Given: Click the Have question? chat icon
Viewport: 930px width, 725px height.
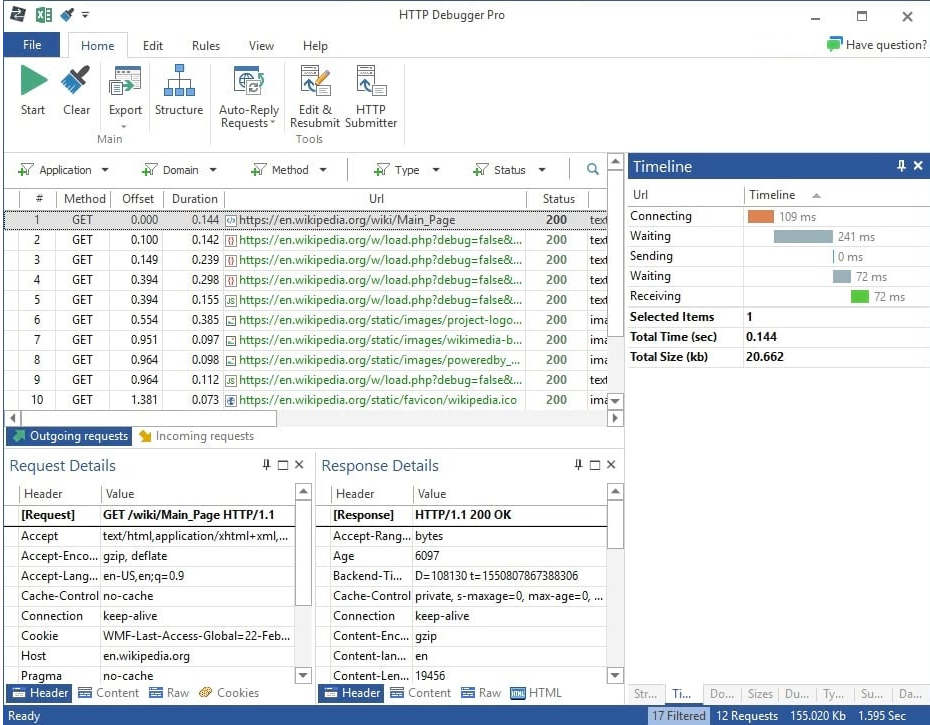Looking at the screenshot, I should [834, 45].
